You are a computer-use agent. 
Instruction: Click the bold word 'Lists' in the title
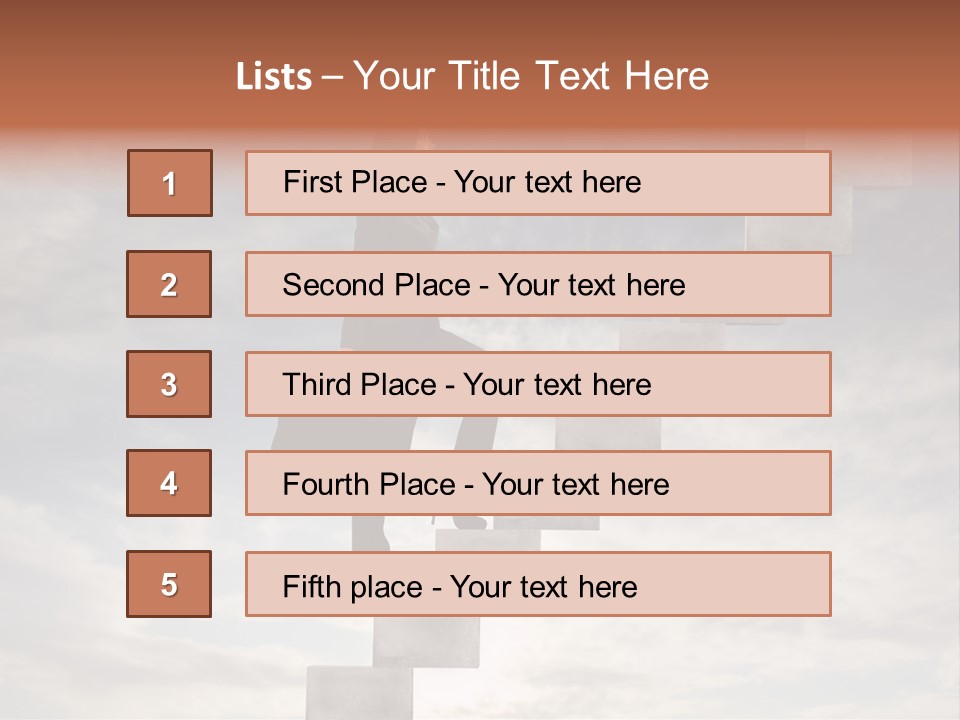(x=273, y=77)
